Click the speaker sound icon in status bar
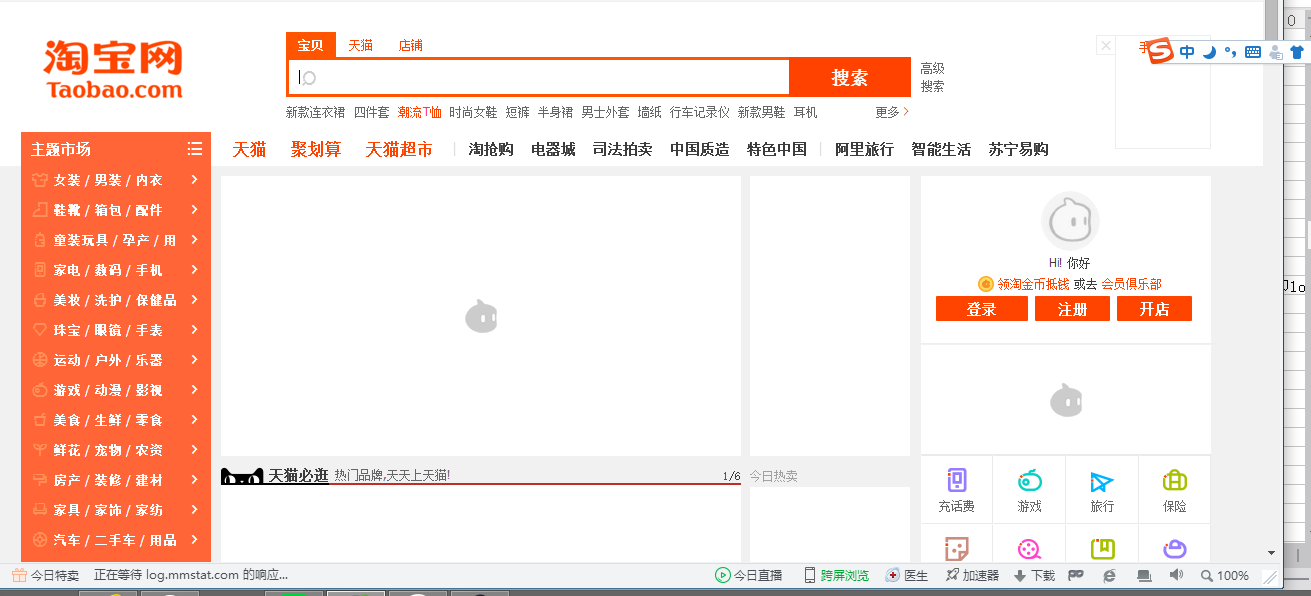 (x=1176, y=575)
